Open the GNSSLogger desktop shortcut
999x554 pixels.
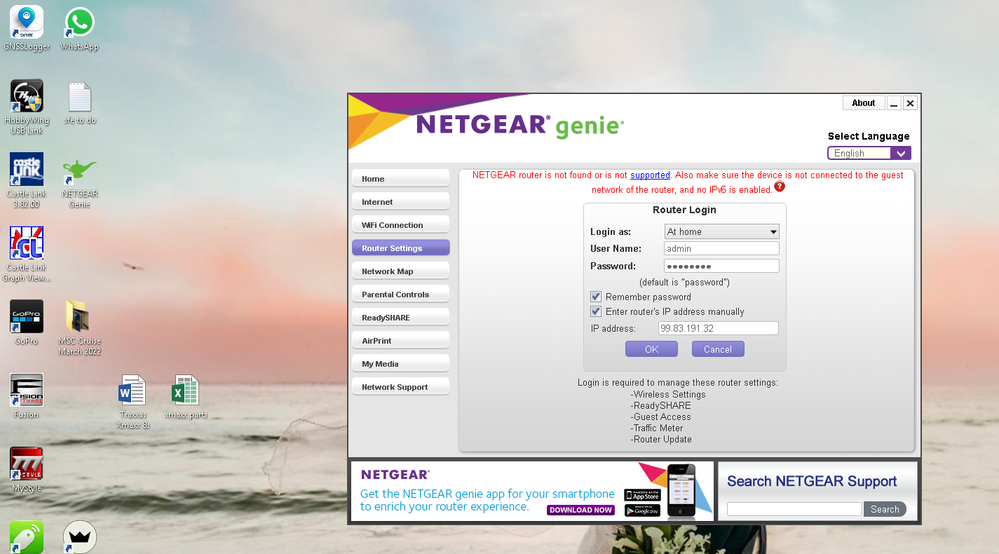click(27, 27)
